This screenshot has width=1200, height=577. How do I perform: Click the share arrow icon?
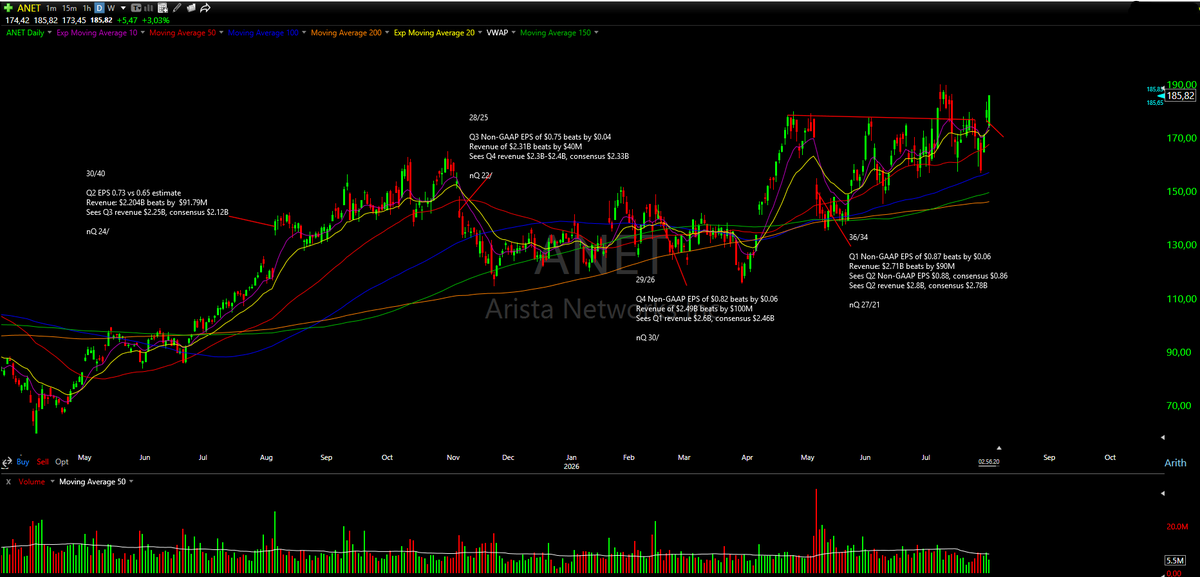tap(205, 8)
